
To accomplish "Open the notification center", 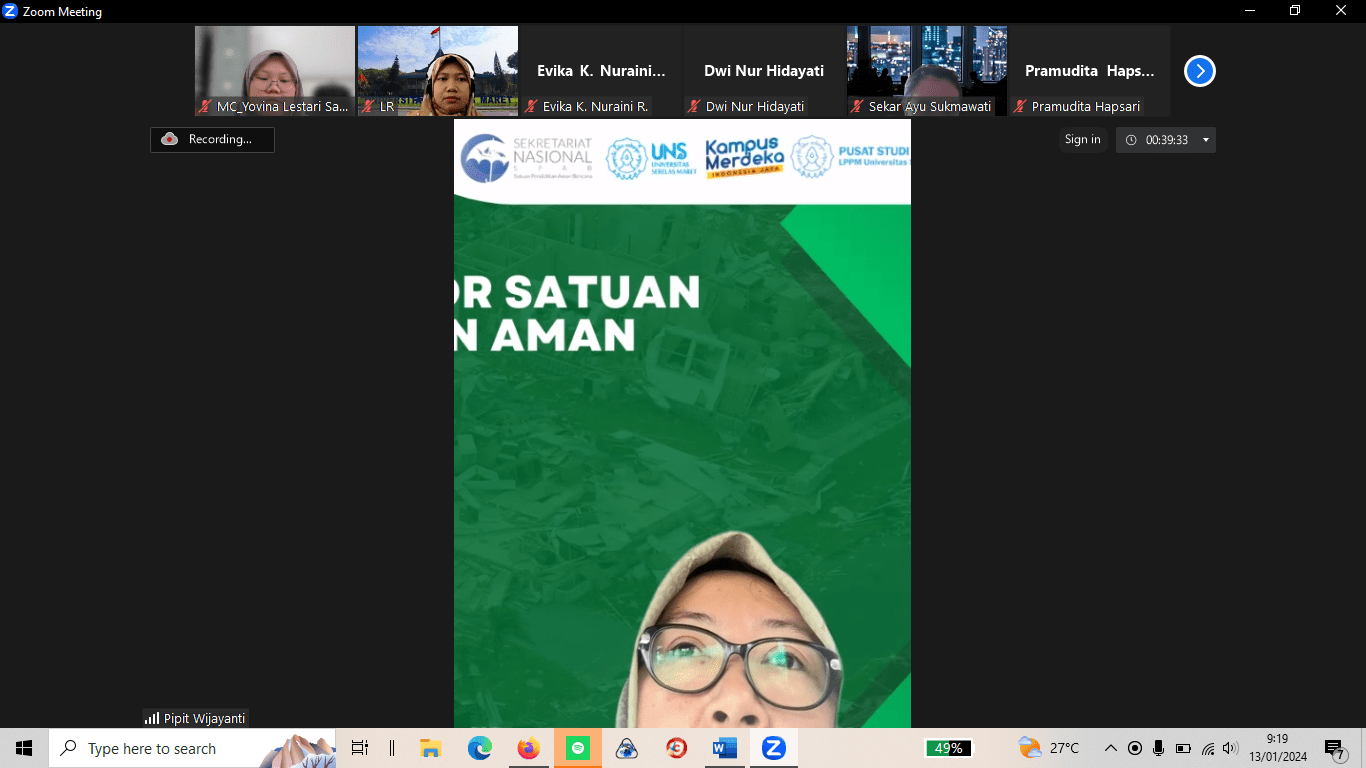I will click(1334, 748).
